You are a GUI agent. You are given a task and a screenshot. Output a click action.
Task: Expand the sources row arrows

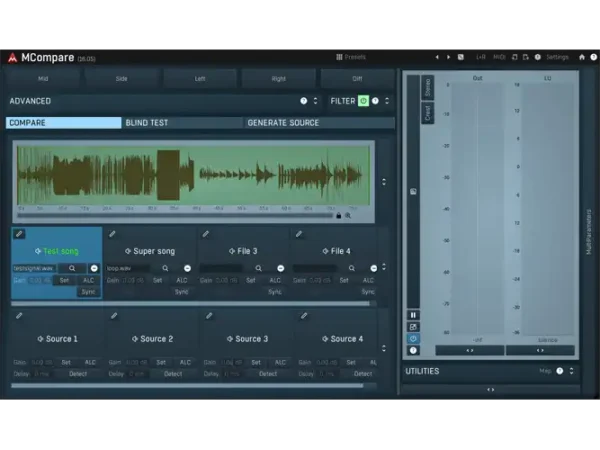click(384, 348)
